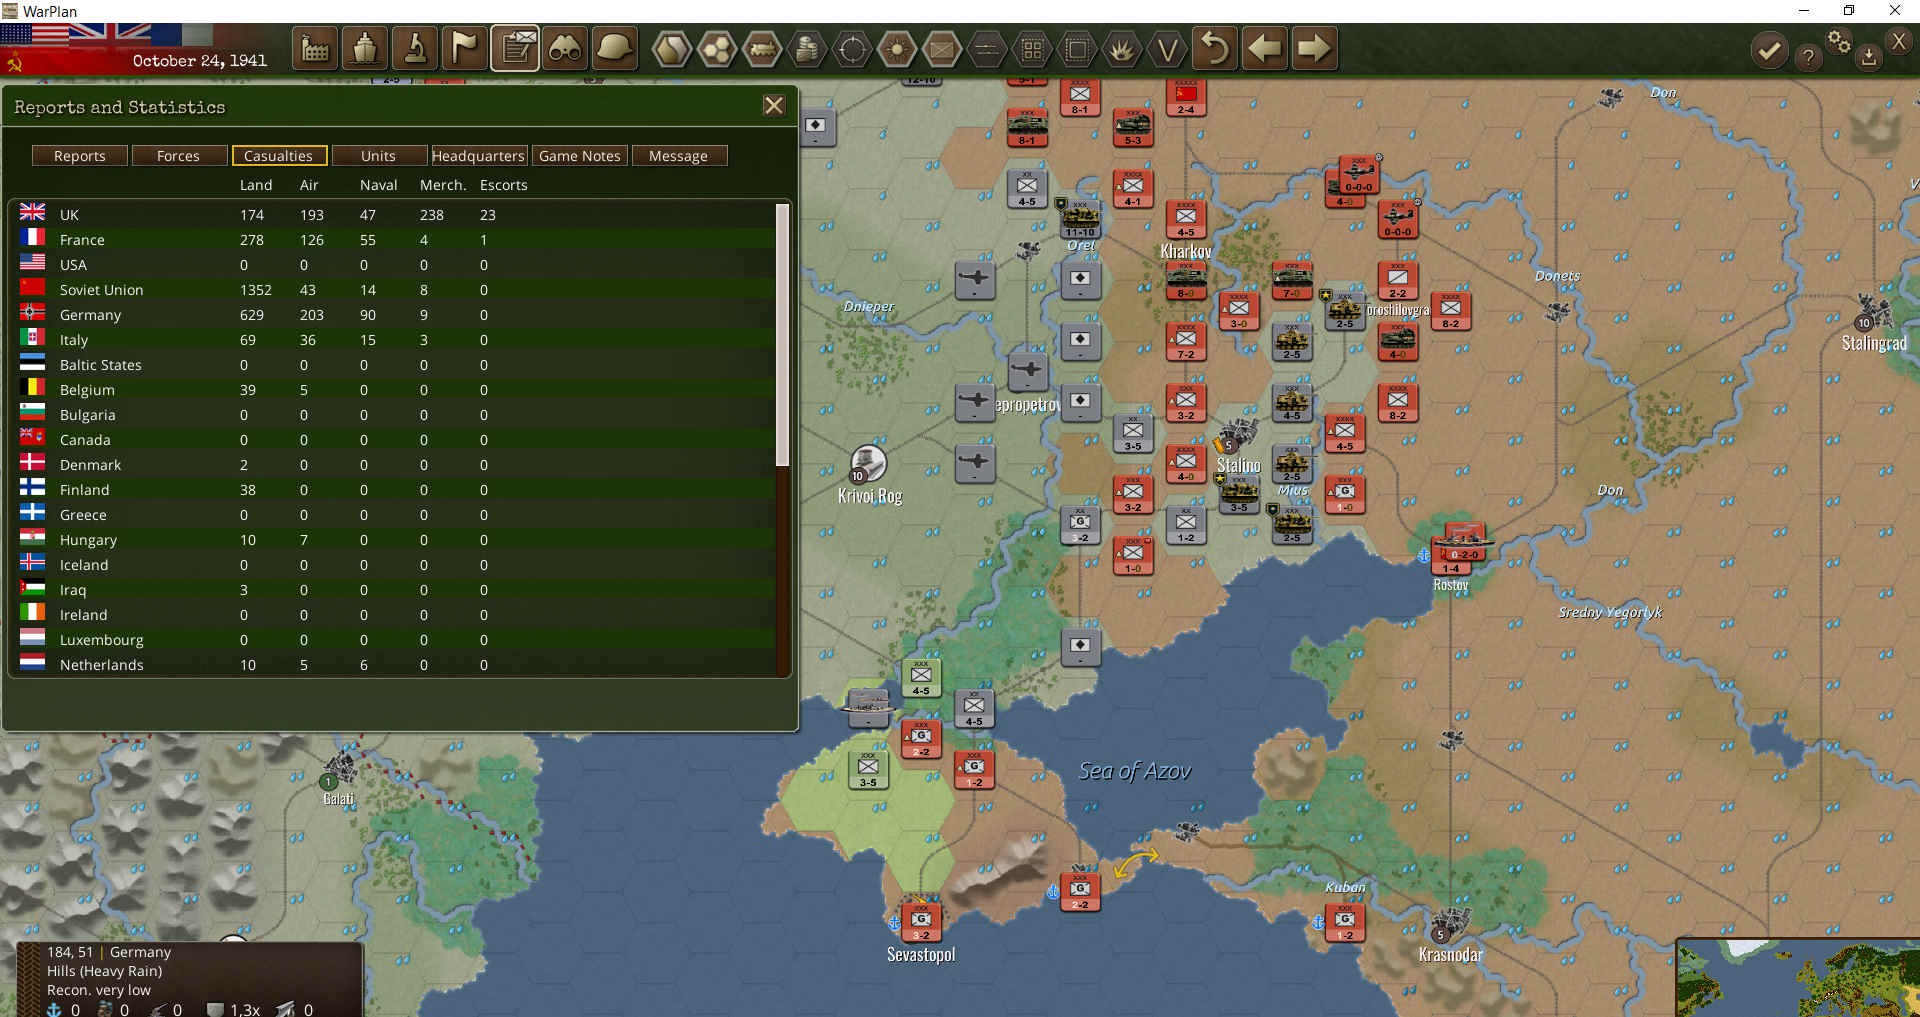Open help with the question mark icon
This screenshot has height=1017, width=1920.
pos(1808,57)
